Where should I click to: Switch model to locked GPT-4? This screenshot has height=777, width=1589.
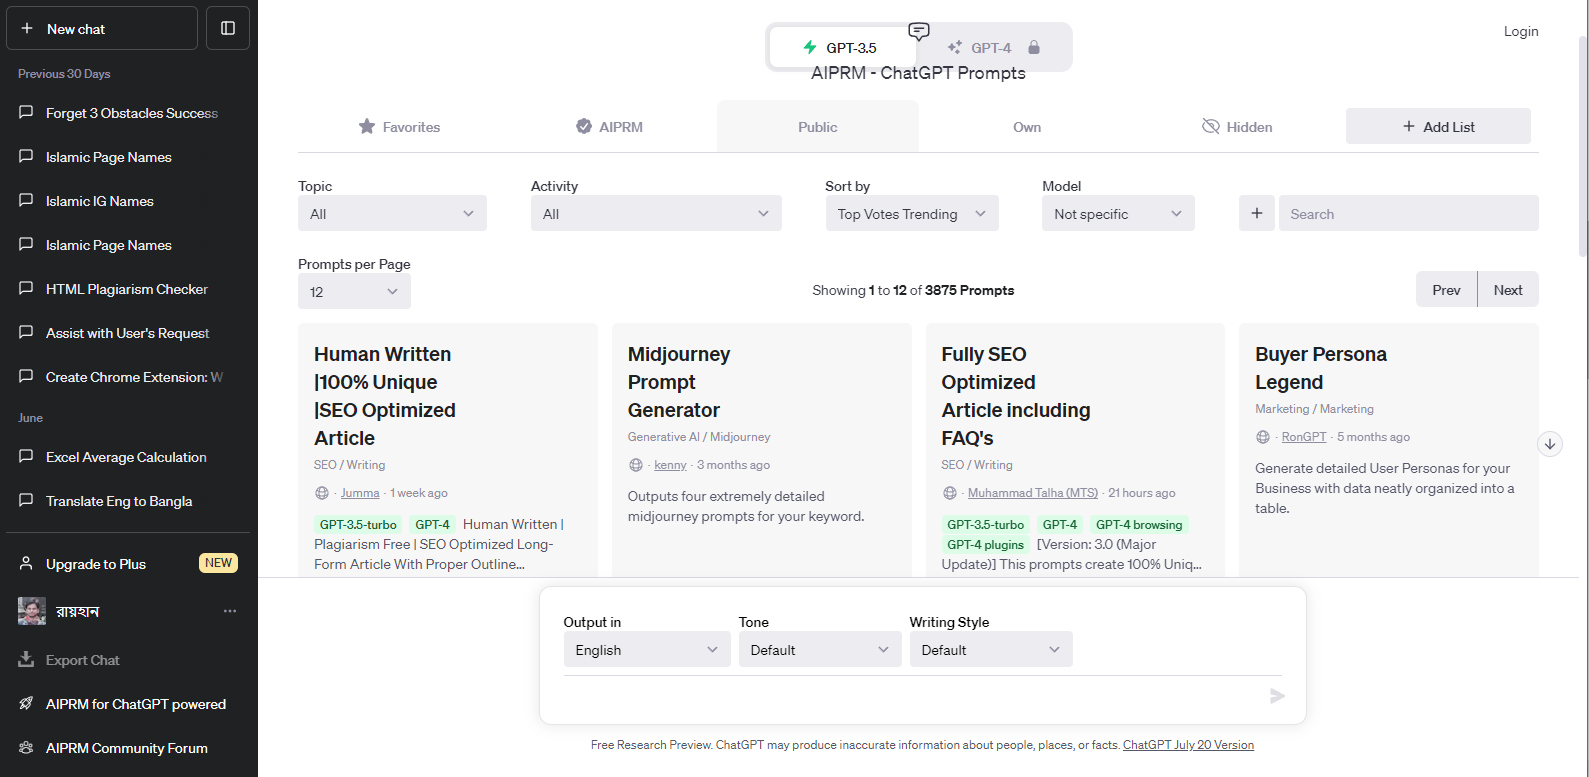993,48
